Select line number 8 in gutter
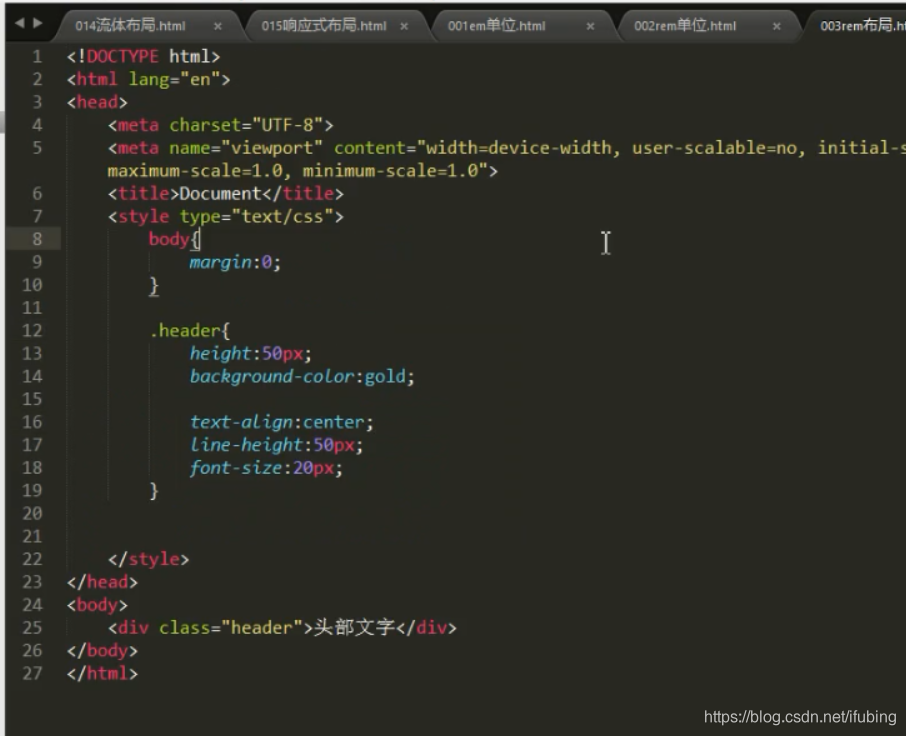Image resolution: width=906 pixels, height=736 pixels. coord(37,239)
